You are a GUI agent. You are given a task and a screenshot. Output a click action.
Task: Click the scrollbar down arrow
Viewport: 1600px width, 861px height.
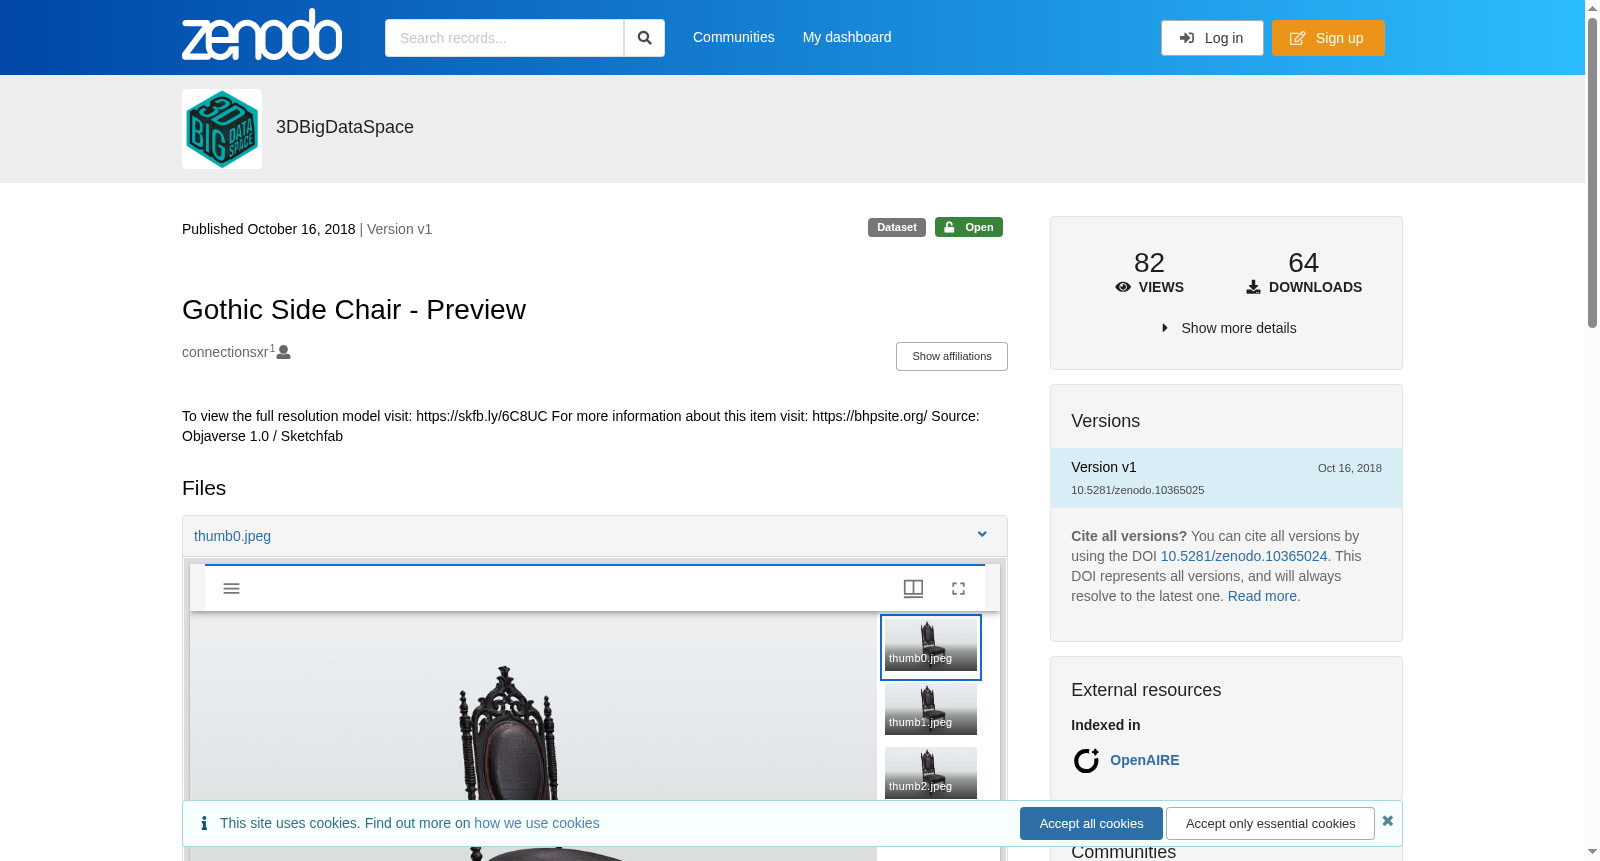[1592, 852]
